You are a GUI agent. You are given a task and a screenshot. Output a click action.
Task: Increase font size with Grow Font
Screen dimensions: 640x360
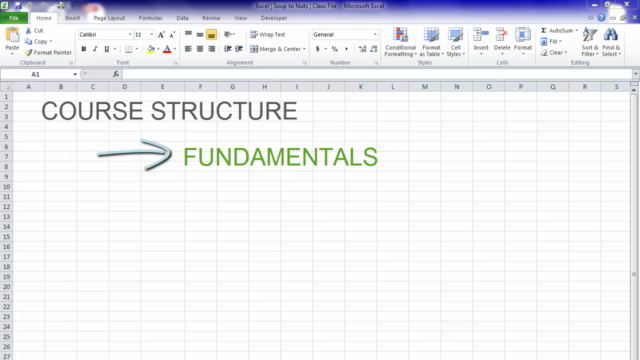[161, 35]
